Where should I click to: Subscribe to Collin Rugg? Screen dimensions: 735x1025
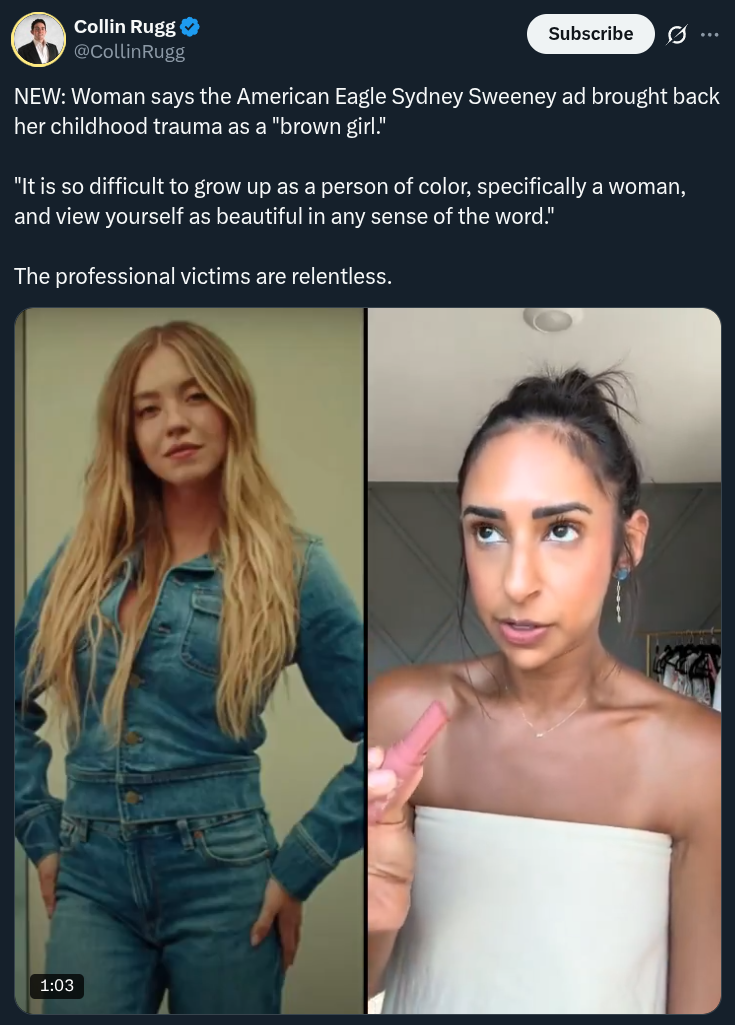click(x=590, y=34)
